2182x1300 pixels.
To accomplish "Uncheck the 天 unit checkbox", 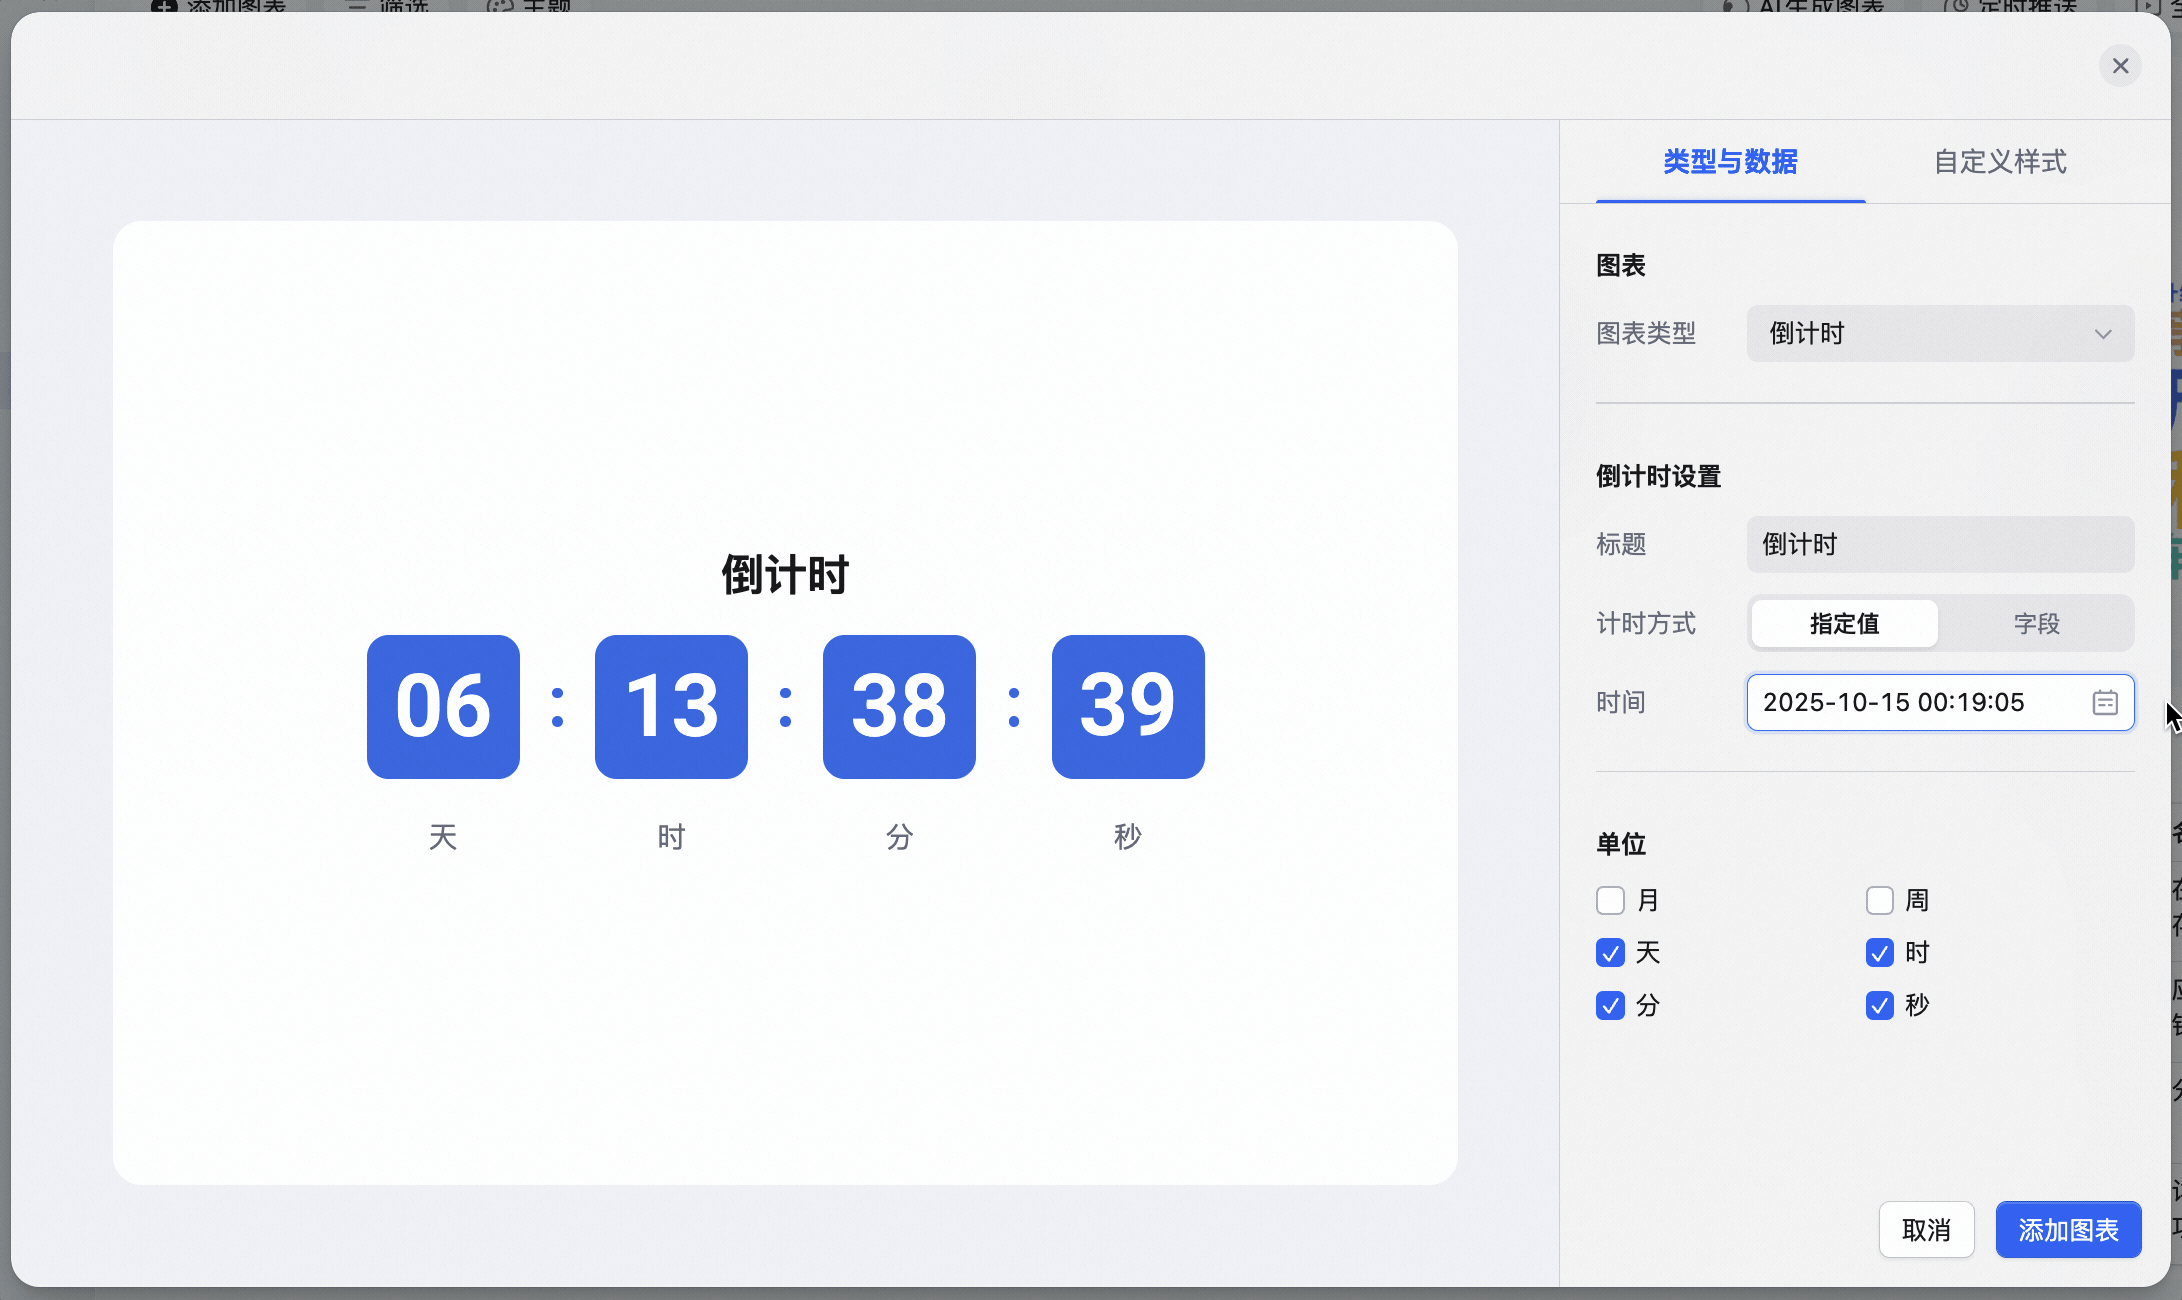I will point(1610,953).
